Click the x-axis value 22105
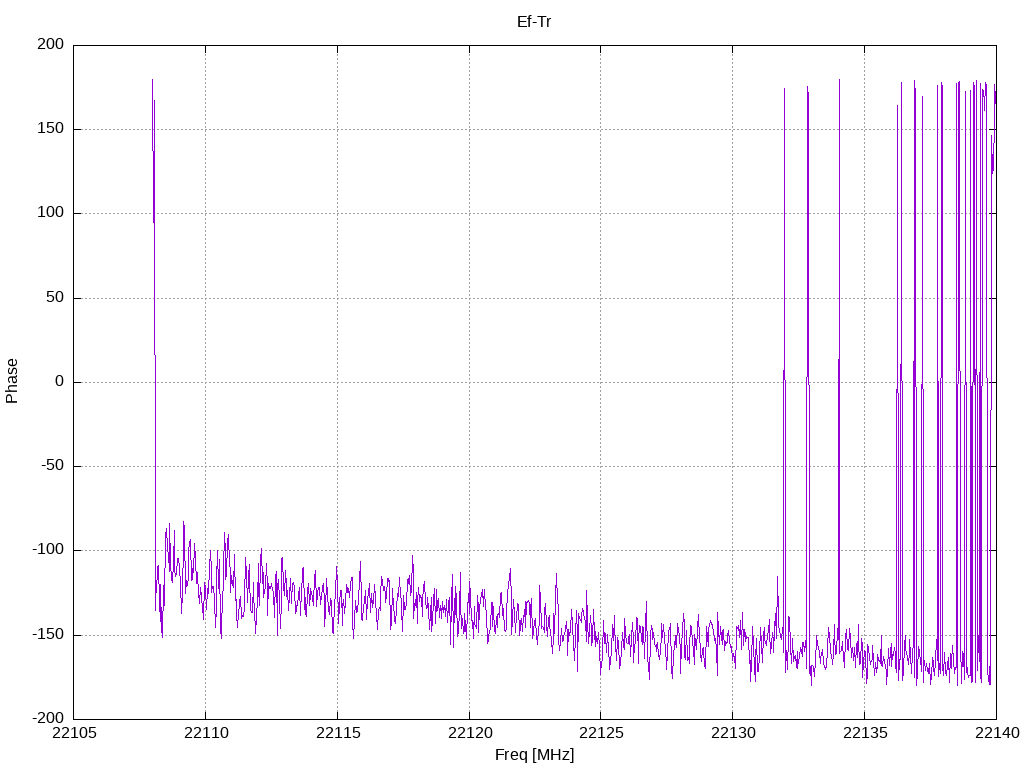This screenshot has width=1024, height=768. pyautogui.click(x=74, y=733)
